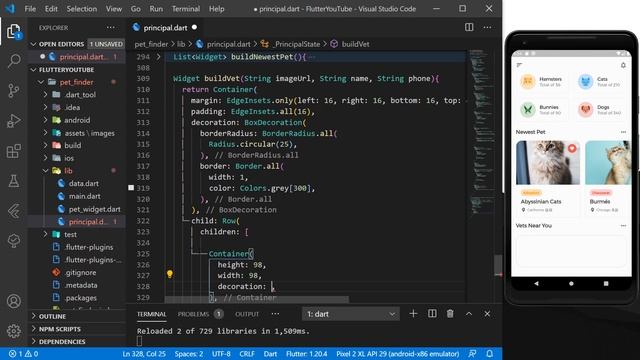Tap Android back button on emulator

[536, 283]
